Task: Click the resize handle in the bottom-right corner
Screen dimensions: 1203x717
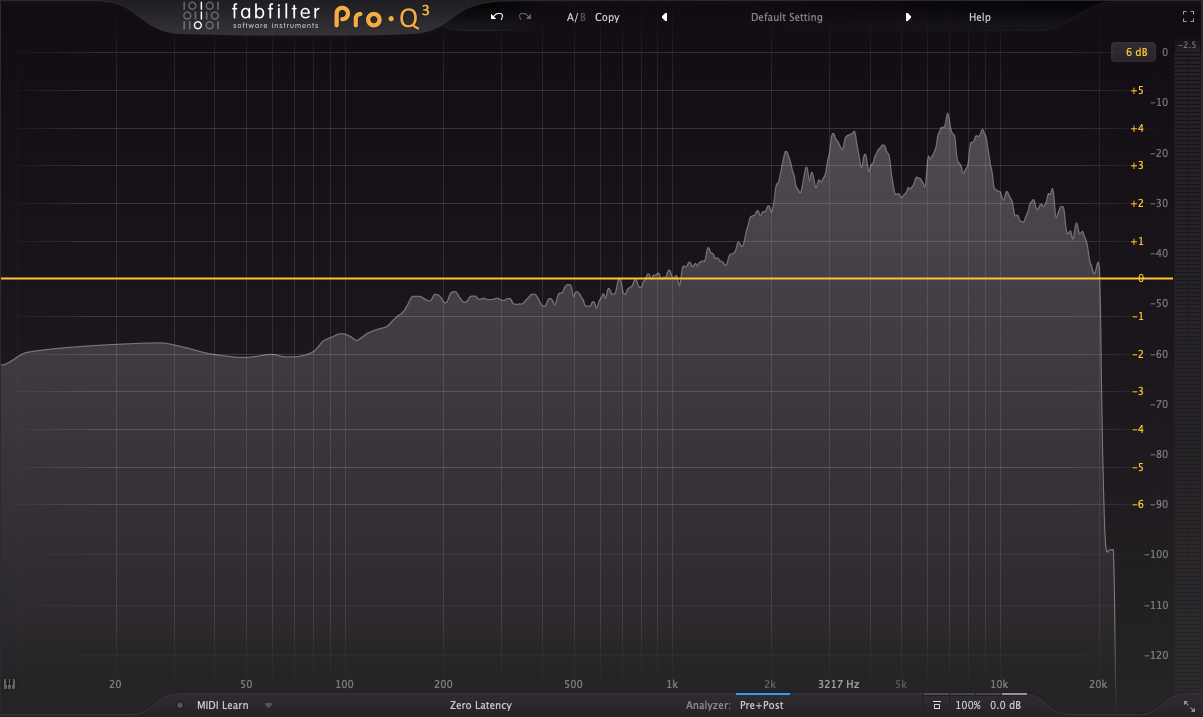Action: 1188,704
